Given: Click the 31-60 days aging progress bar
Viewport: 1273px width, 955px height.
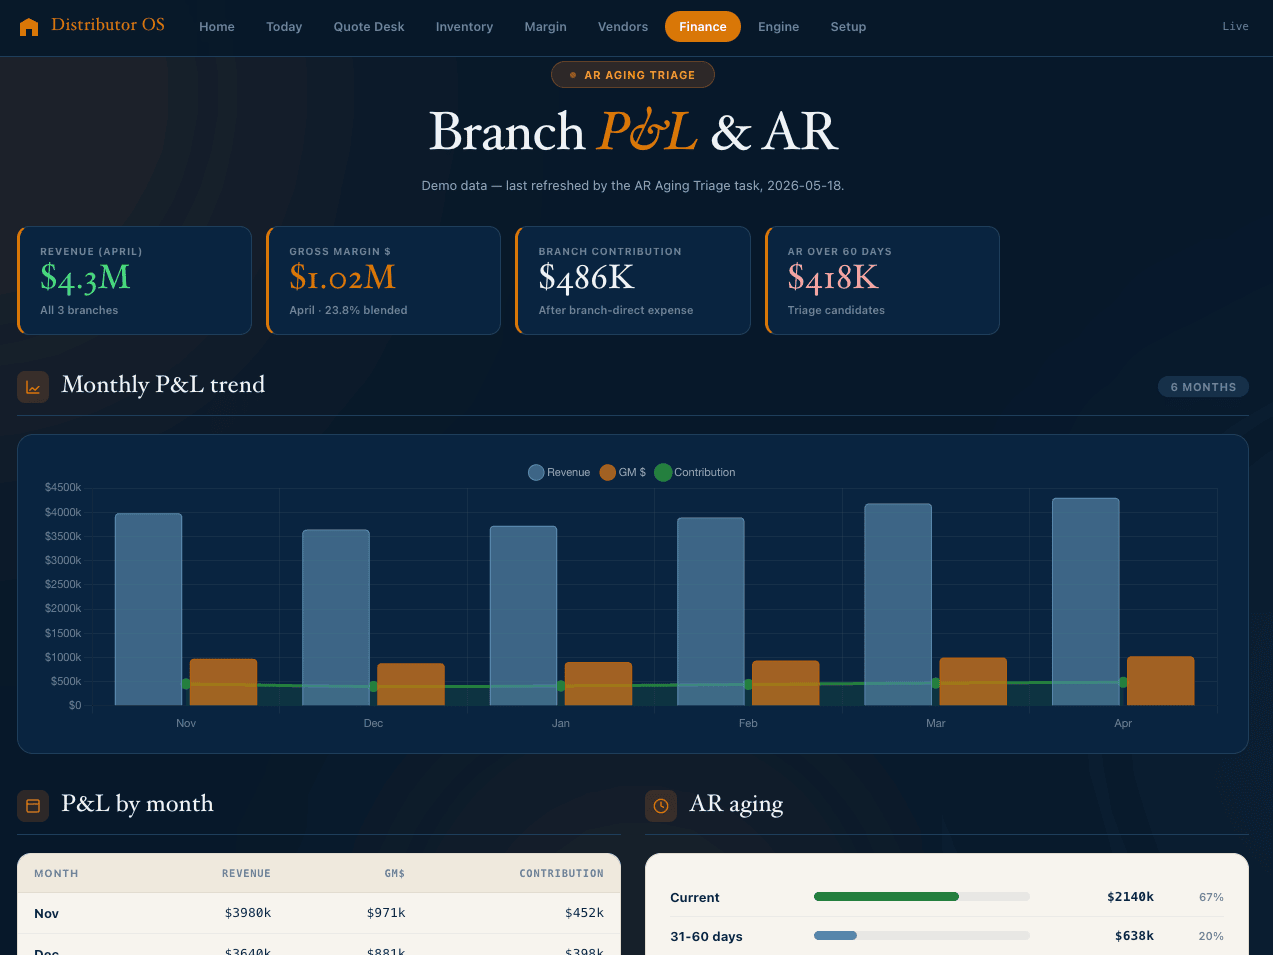Looking at the screenshot, I should click(x=922, y=936).
